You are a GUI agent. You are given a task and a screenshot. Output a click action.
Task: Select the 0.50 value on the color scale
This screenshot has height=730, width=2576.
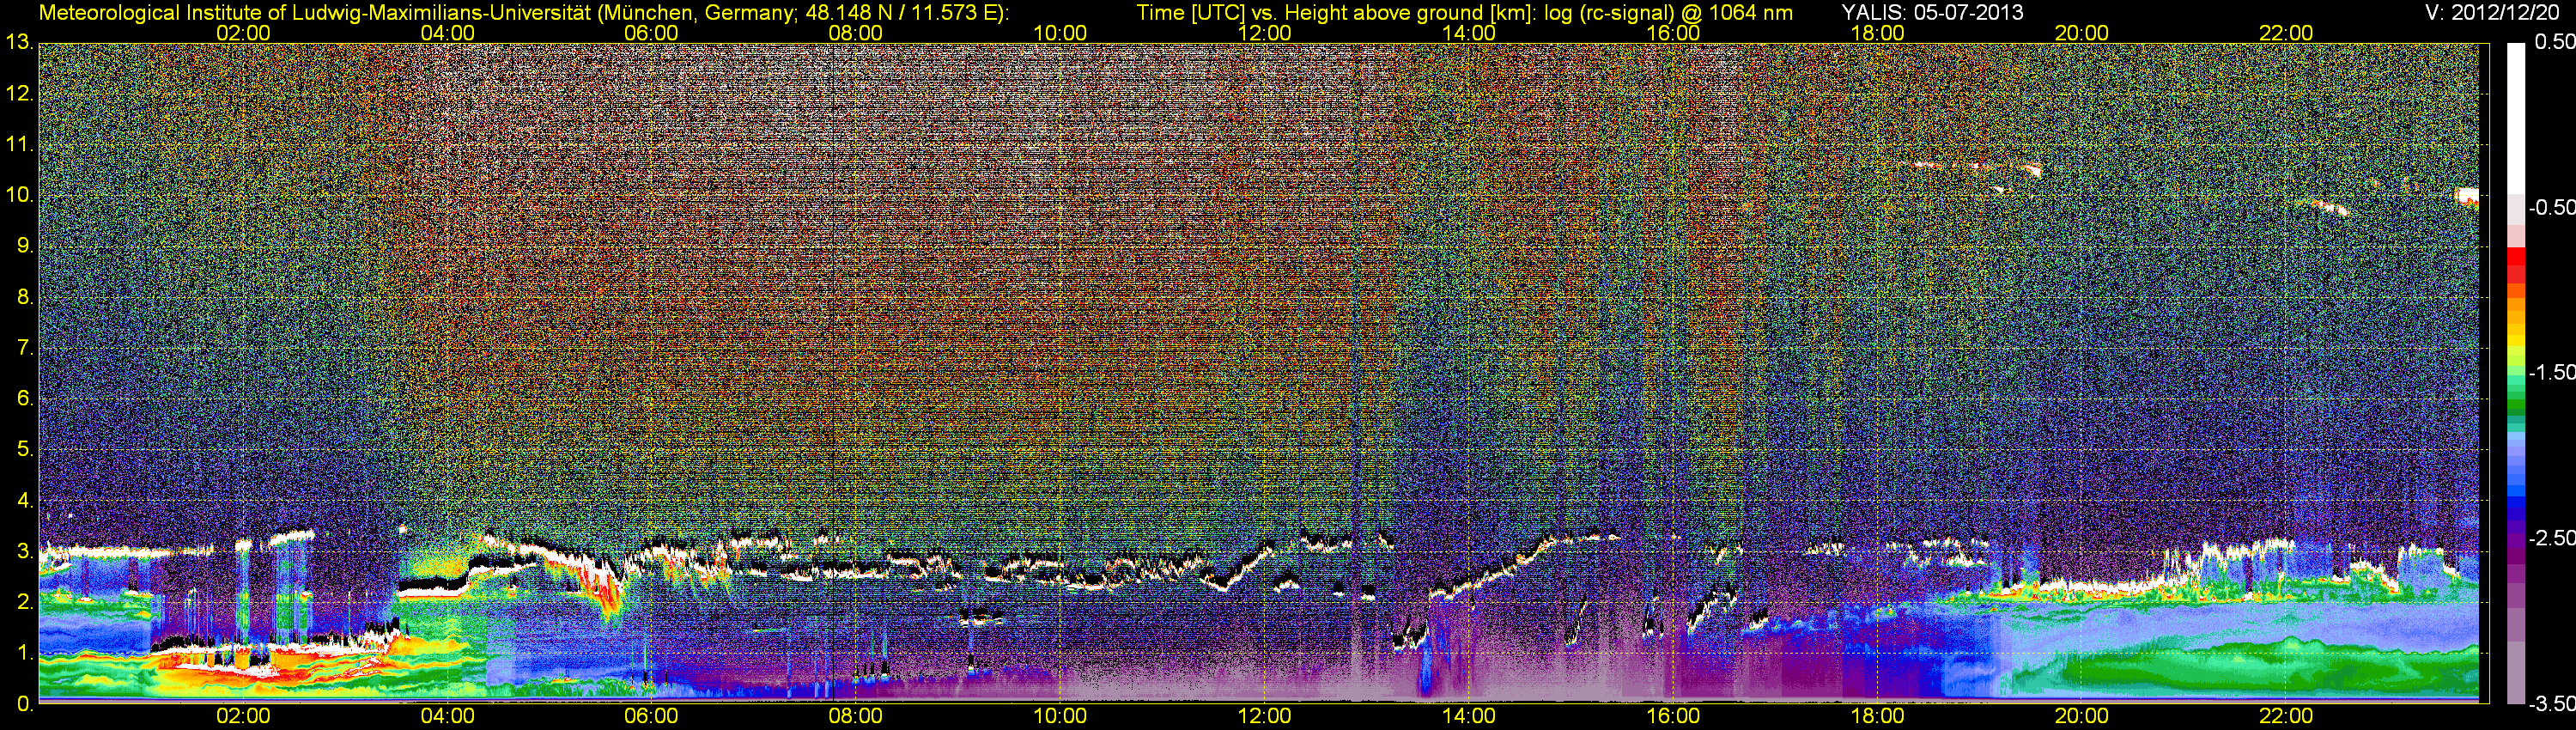click(2554, 42)
